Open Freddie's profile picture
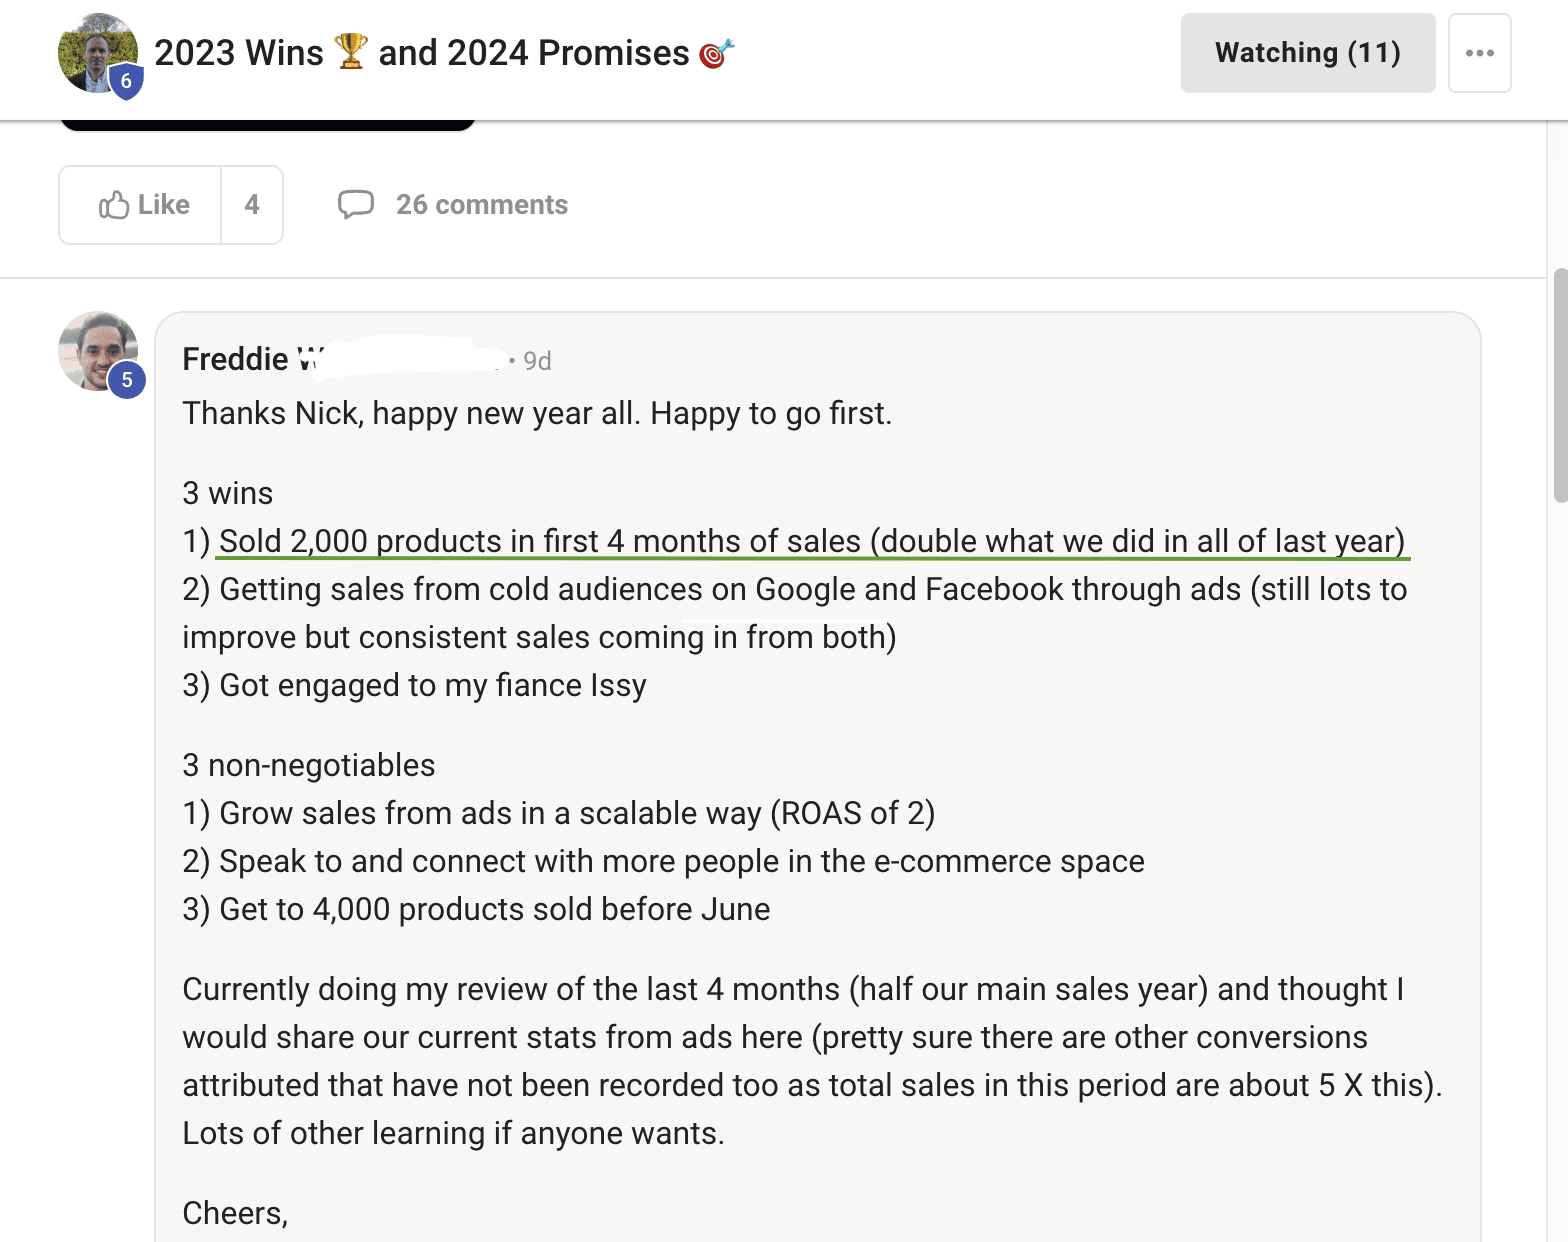Image resolution: width=1568 pixels, height=1242 pixels. coord(98,351)
